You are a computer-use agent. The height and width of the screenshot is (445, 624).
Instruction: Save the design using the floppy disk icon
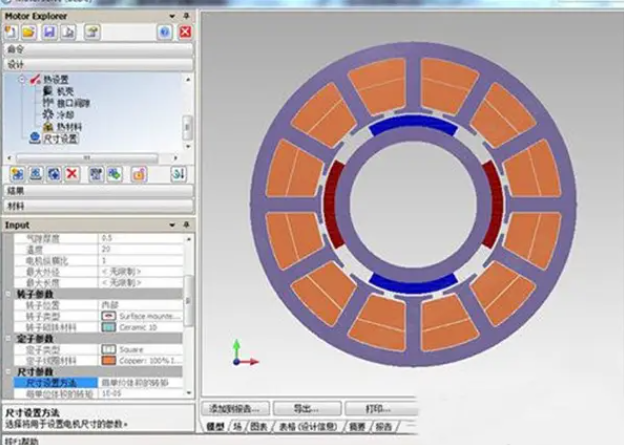(x=49, y=32)
